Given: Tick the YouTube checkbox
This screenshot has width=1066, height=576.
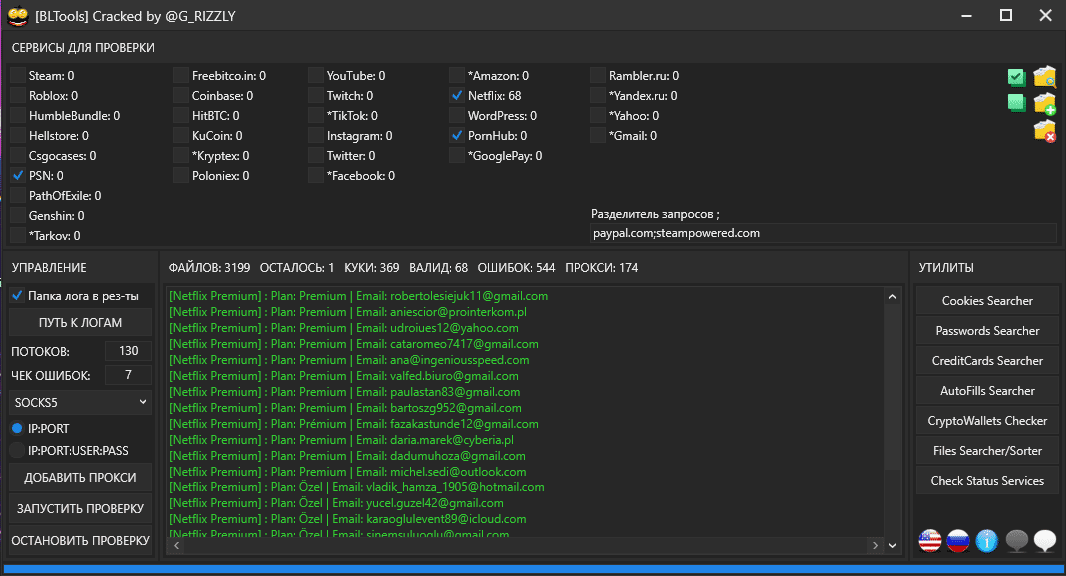Looking at the screenshot, I should [x=315, y=75].
